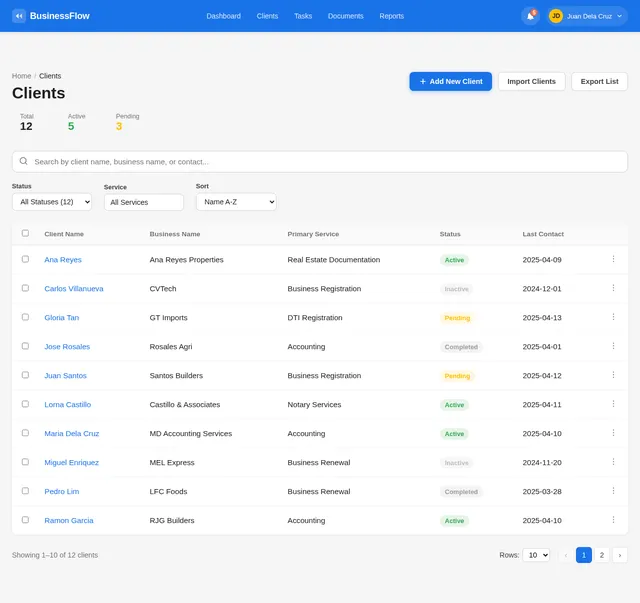The height and width of the screenshot is (603, 640).
Task: Go to Tasks in top navigation
Action: [303, 16]
